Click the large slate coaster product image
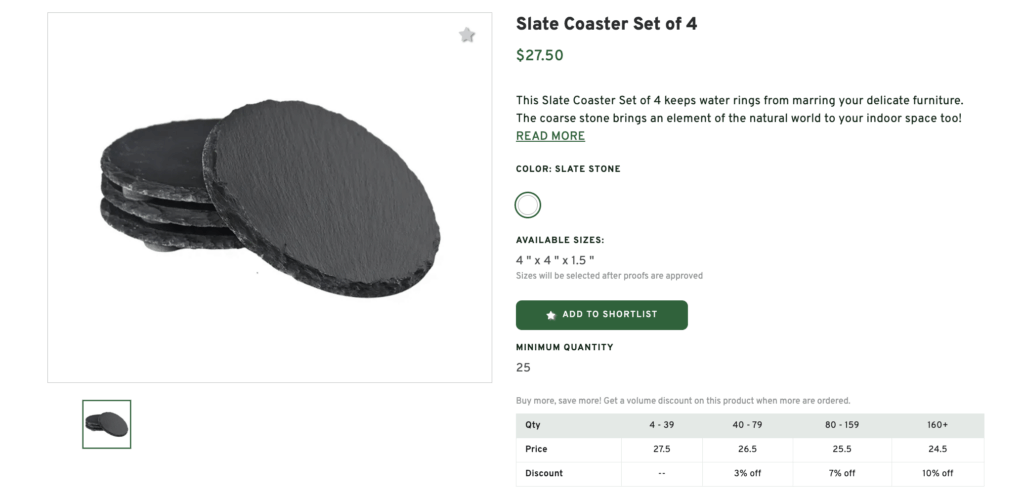This screenshot has height=496, width=1024. tap(270, 197)
